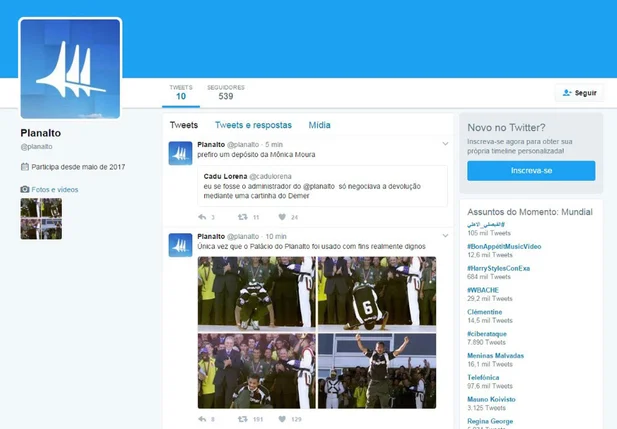617x429 pixels.
Task: Follow Planalto with the Seguir button
Action: coord(579,93)
